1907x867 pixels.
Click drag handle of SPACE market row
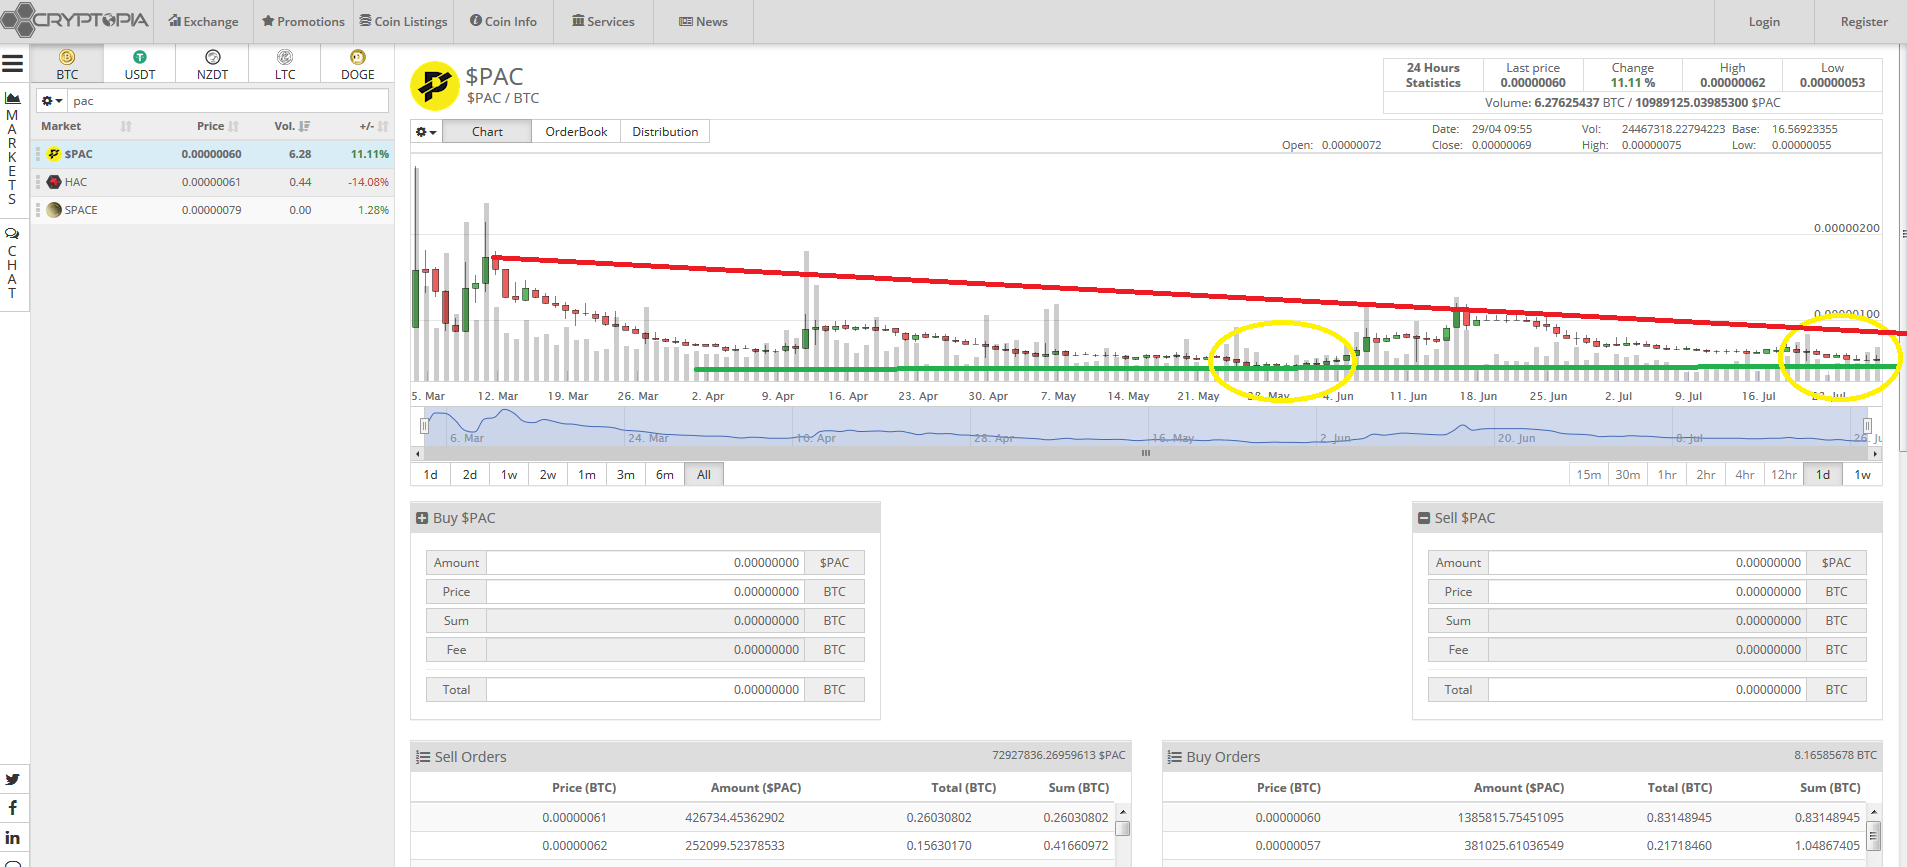coord(38,210)
